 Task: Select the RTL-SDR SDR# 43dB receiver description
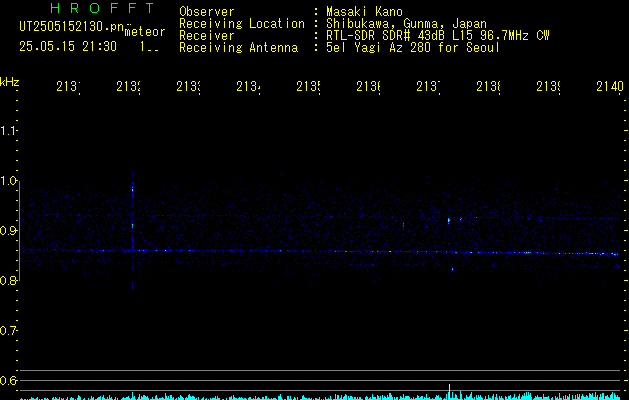438,36
